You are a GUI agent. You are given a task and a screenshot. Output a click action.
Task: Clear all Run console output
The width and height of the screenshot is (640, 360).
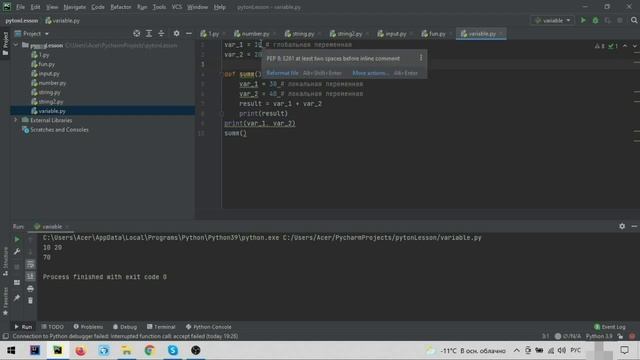30,300
